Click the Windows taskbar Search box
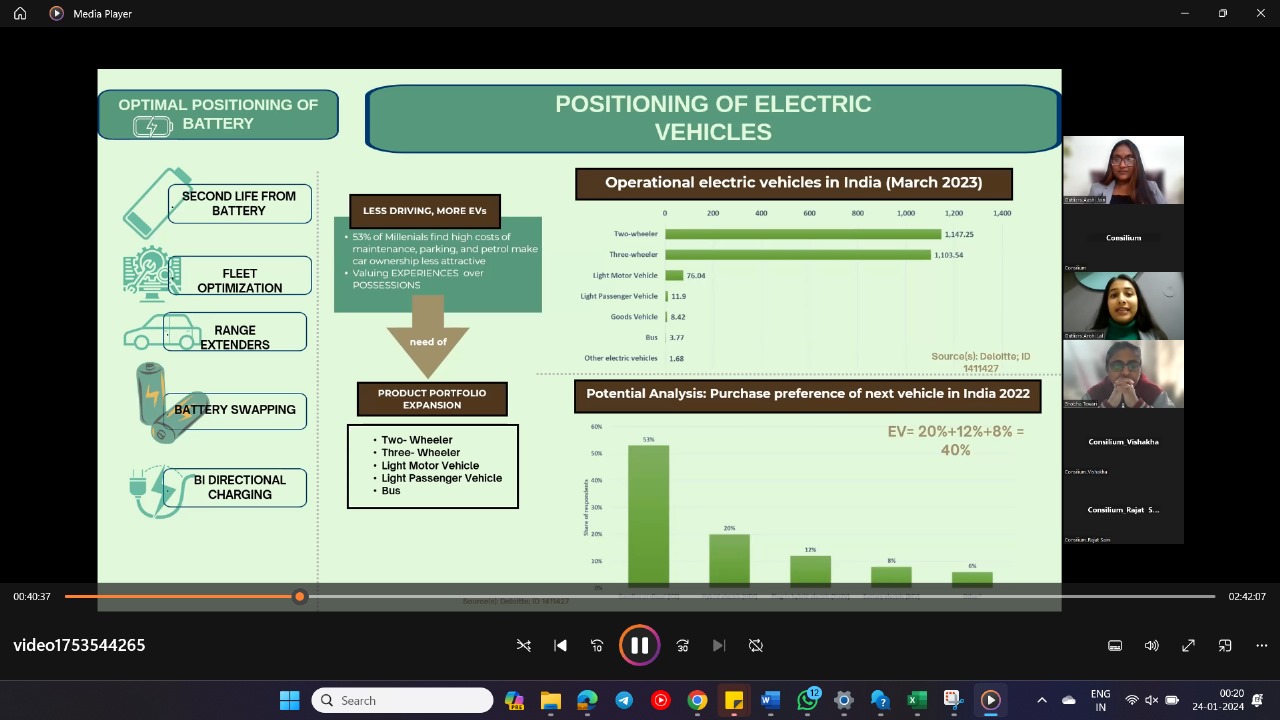 point(402,700)
